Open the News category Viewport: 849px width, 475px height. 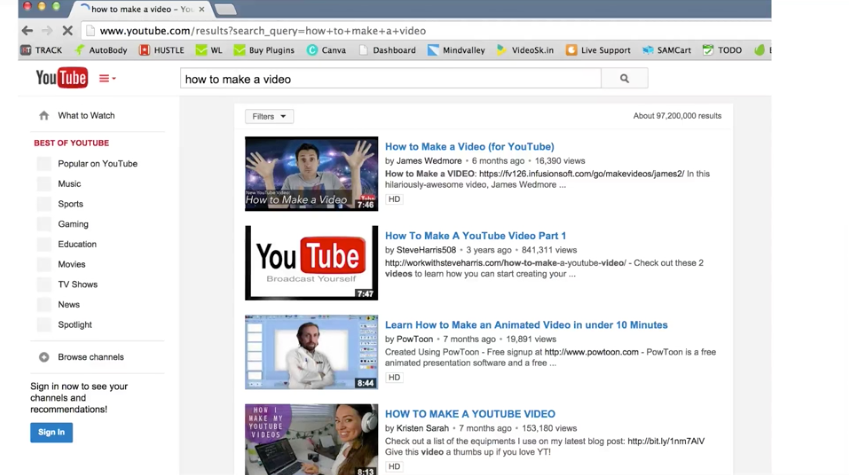click(69, 304)
